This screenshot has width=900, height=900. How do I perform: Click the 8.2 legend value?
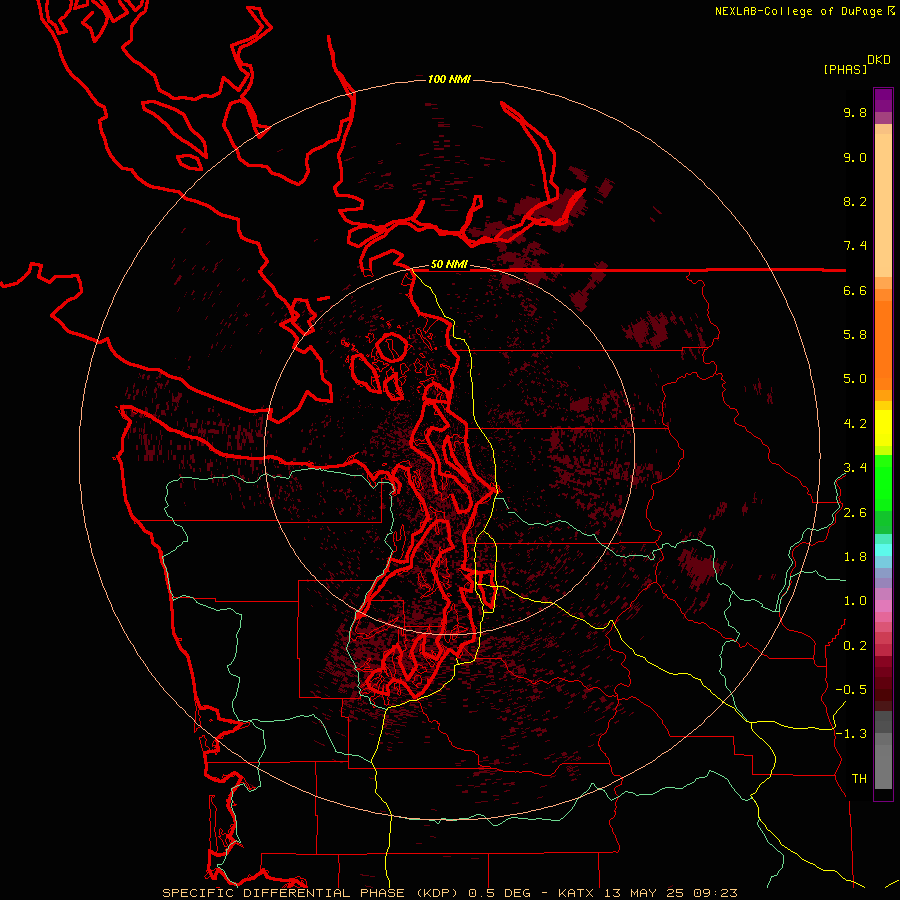(855, 201)
